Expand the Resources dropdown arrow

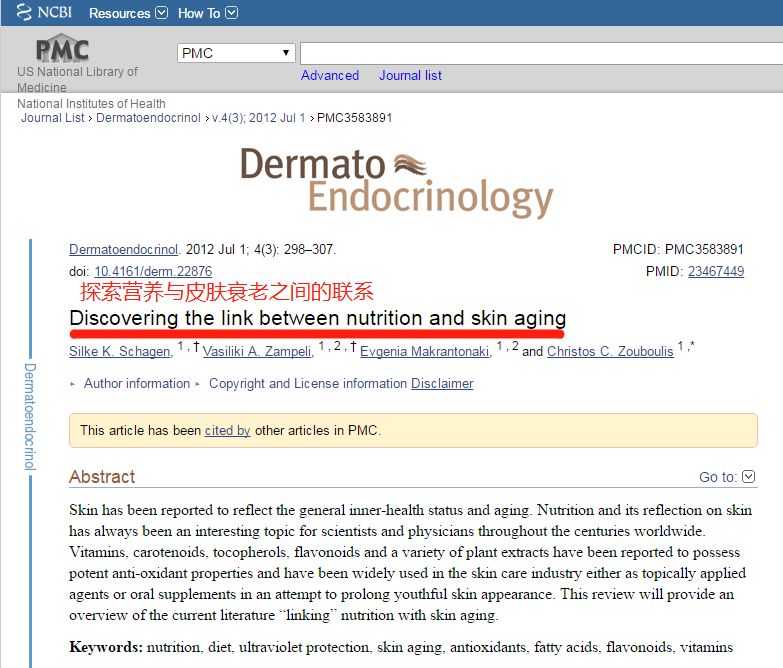pos(161,12)
